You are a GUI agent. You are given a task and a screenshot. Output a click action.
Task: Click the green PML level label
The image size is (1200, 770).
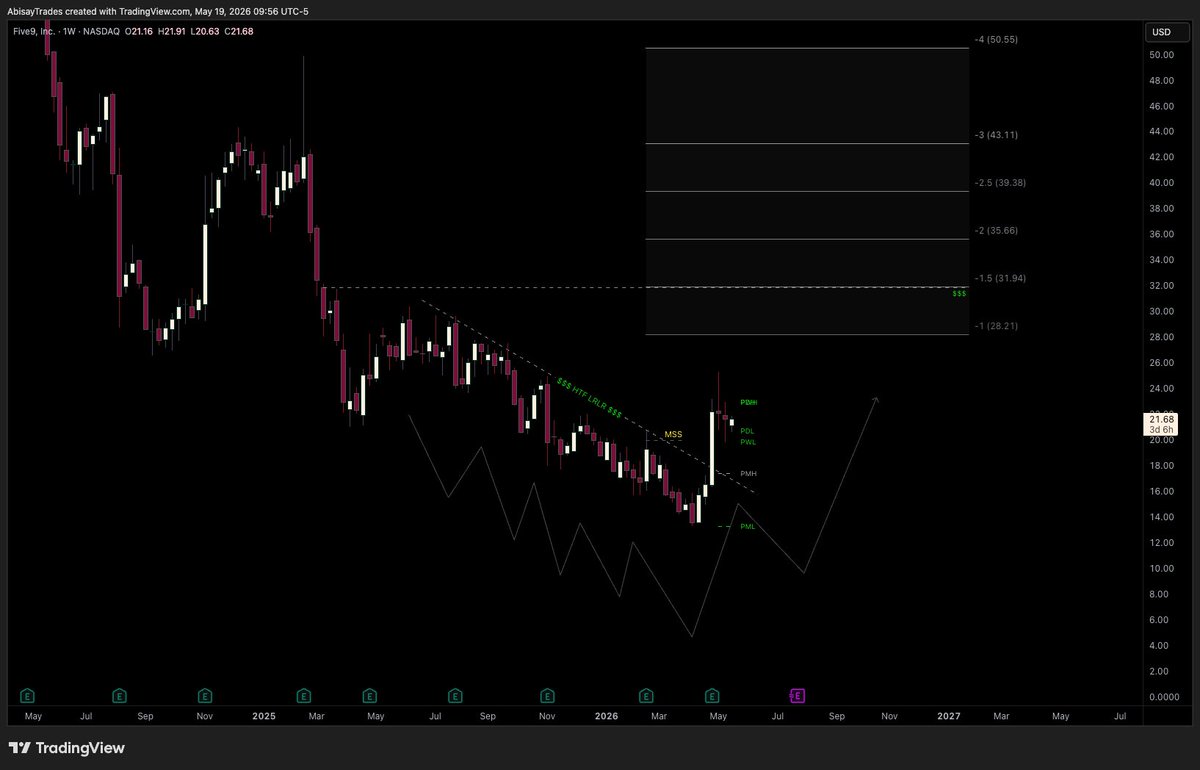point(747,526)
